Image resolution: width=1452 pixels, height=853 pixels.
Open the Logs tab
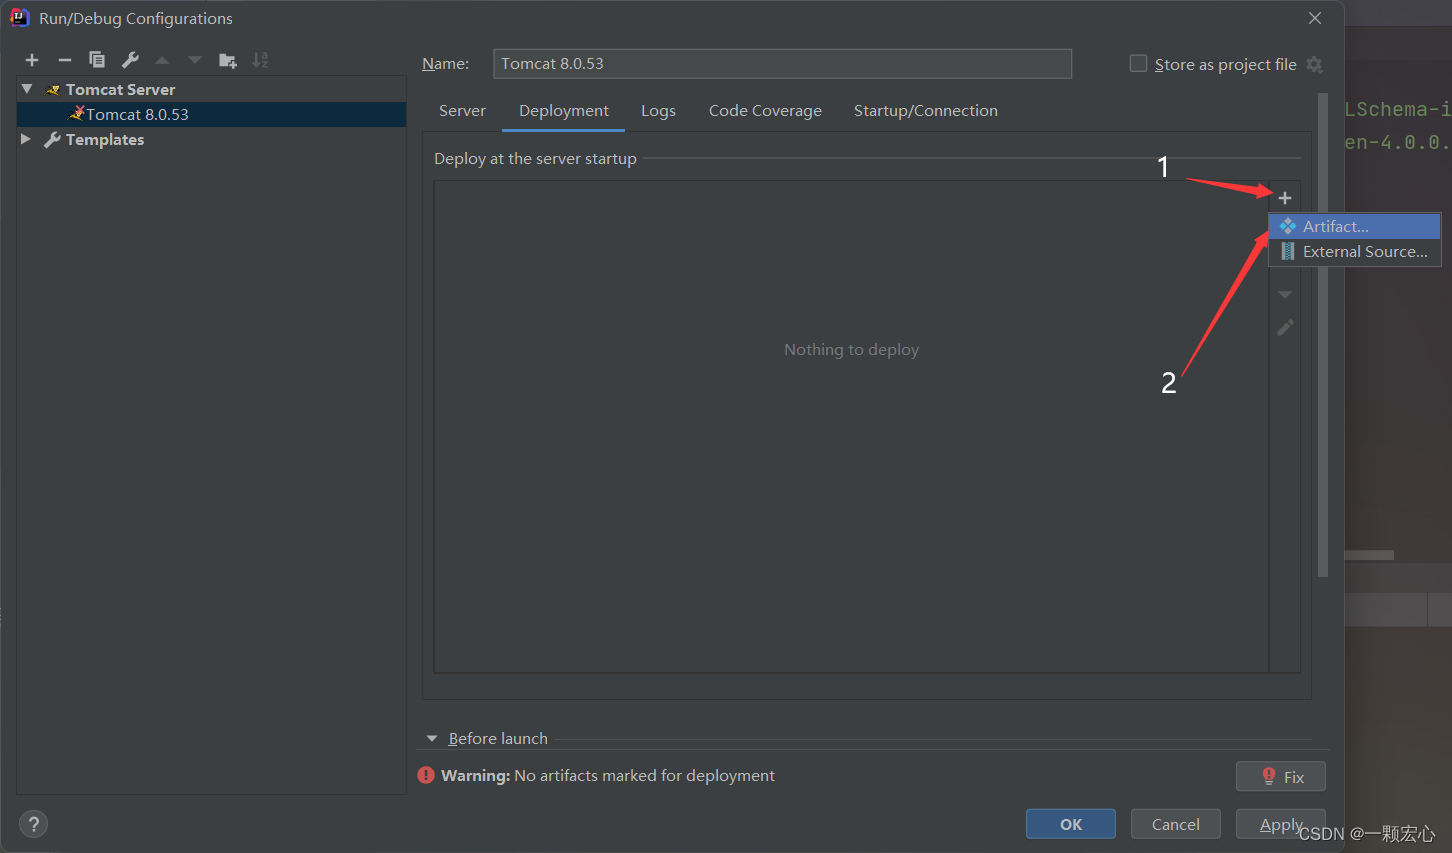click(x=658, y=110)
